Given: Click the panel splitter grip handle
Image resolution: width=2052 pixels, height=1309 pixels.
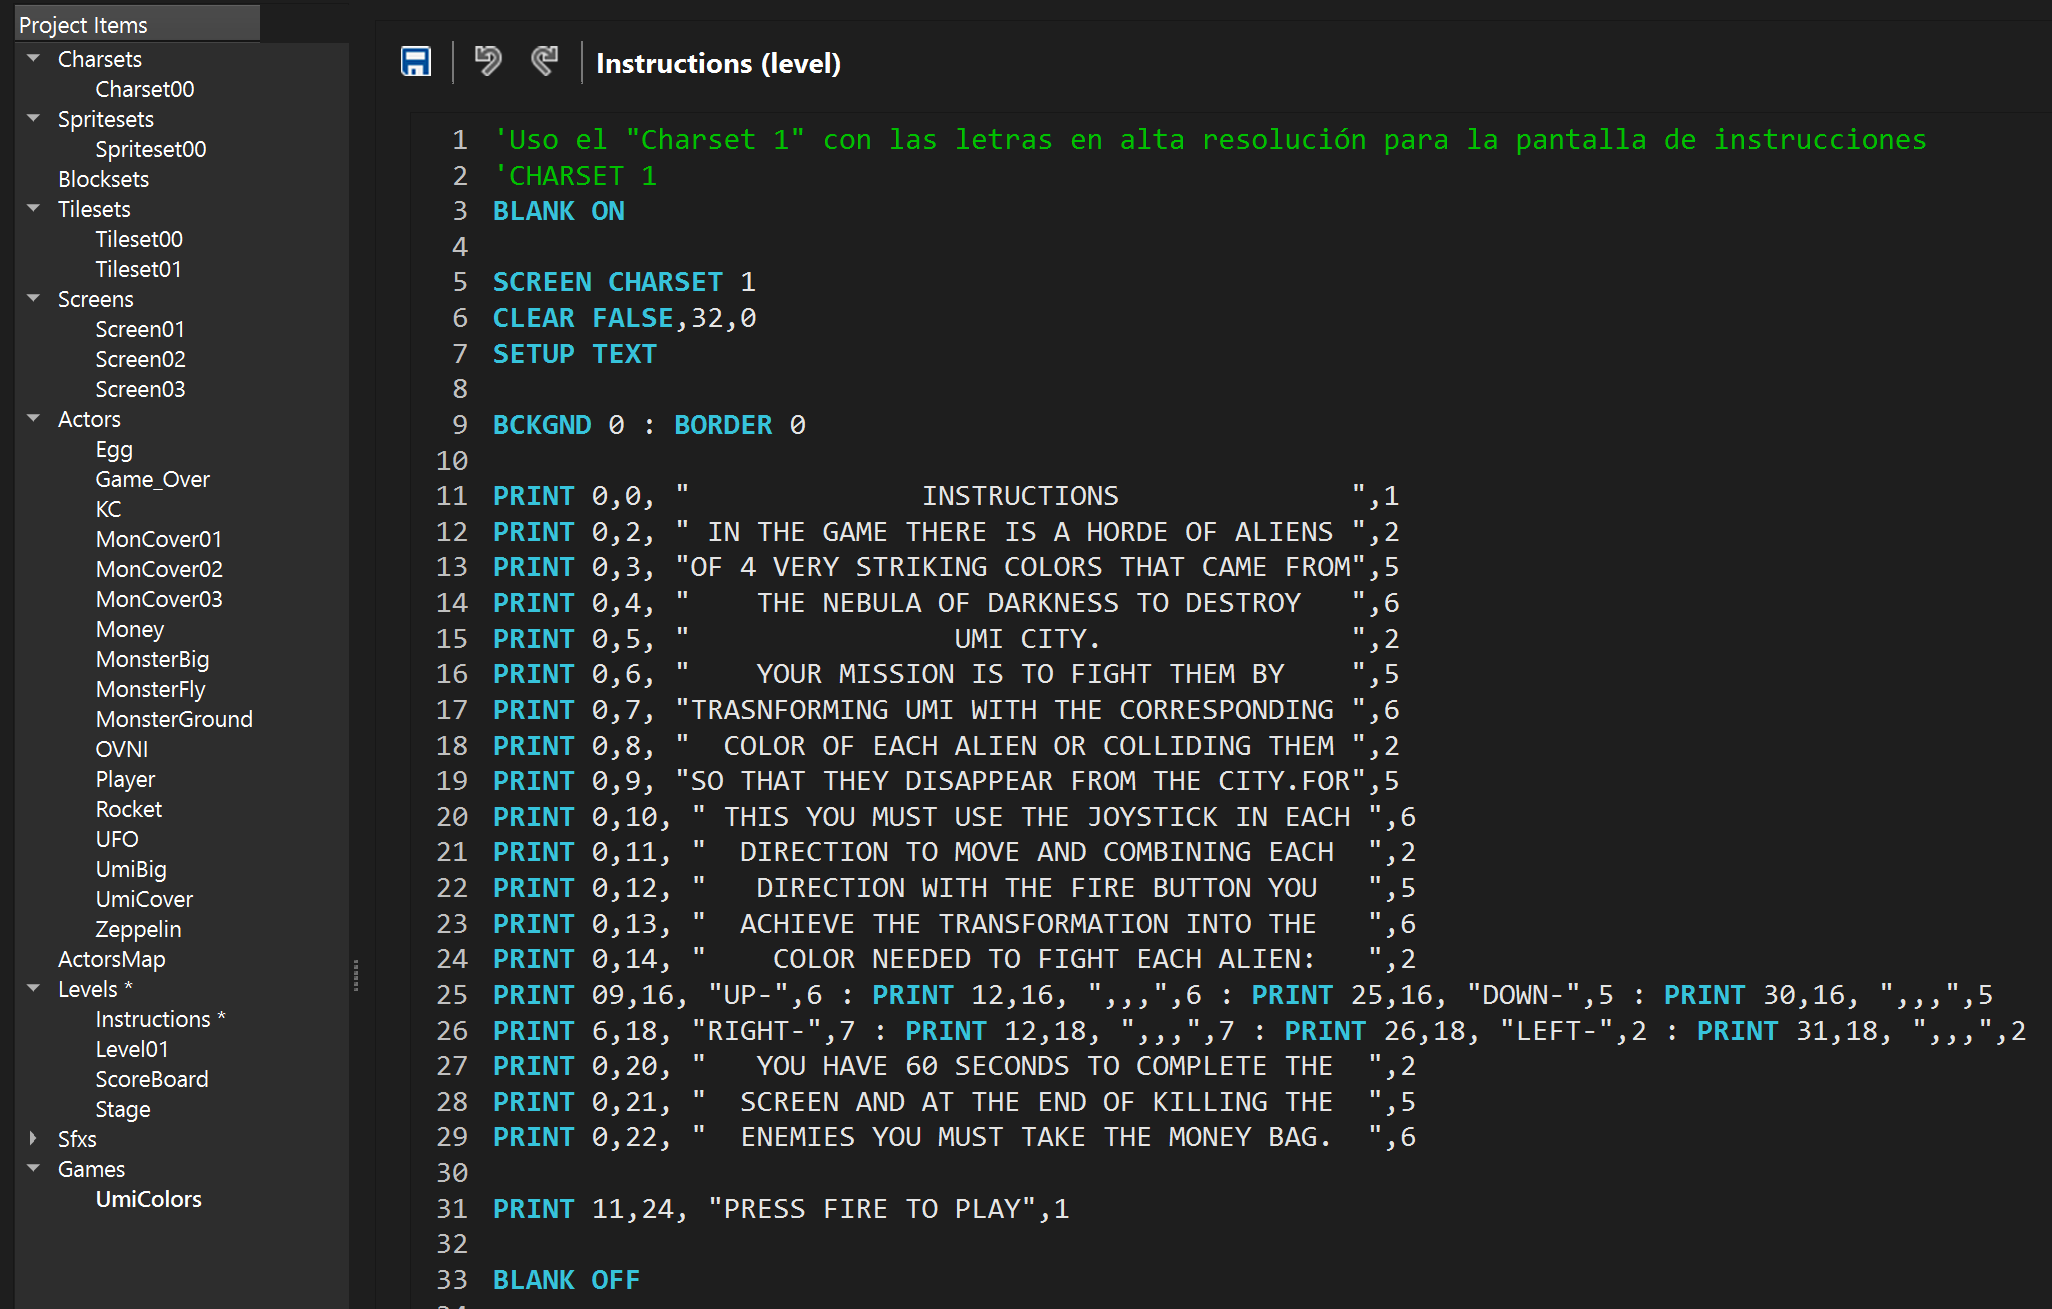Looking at the screenshot, I should [x=356, y=975].
